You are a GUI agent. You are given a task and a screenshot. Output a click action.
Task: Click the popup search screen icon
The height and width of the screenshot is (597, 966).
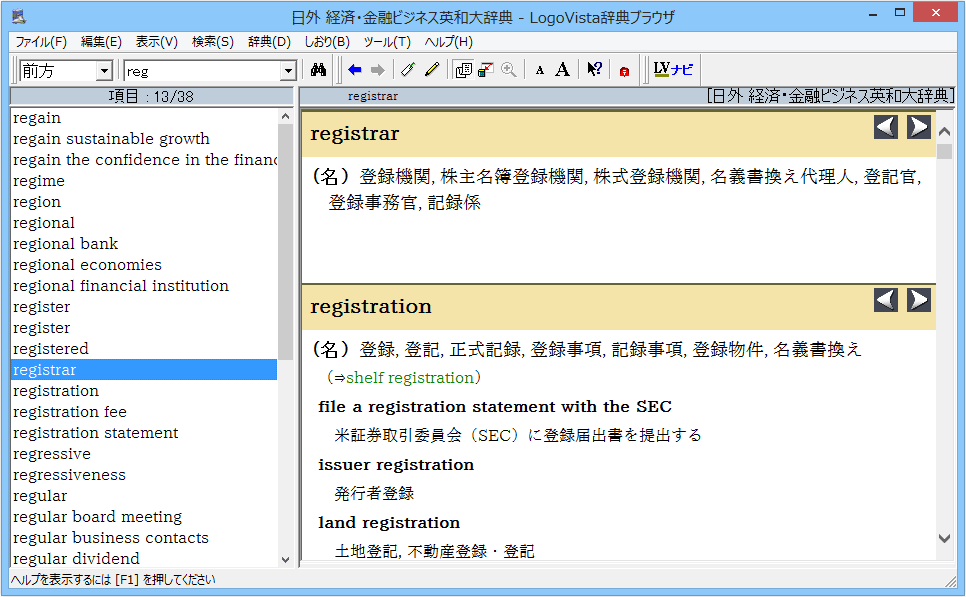point(486,70)
